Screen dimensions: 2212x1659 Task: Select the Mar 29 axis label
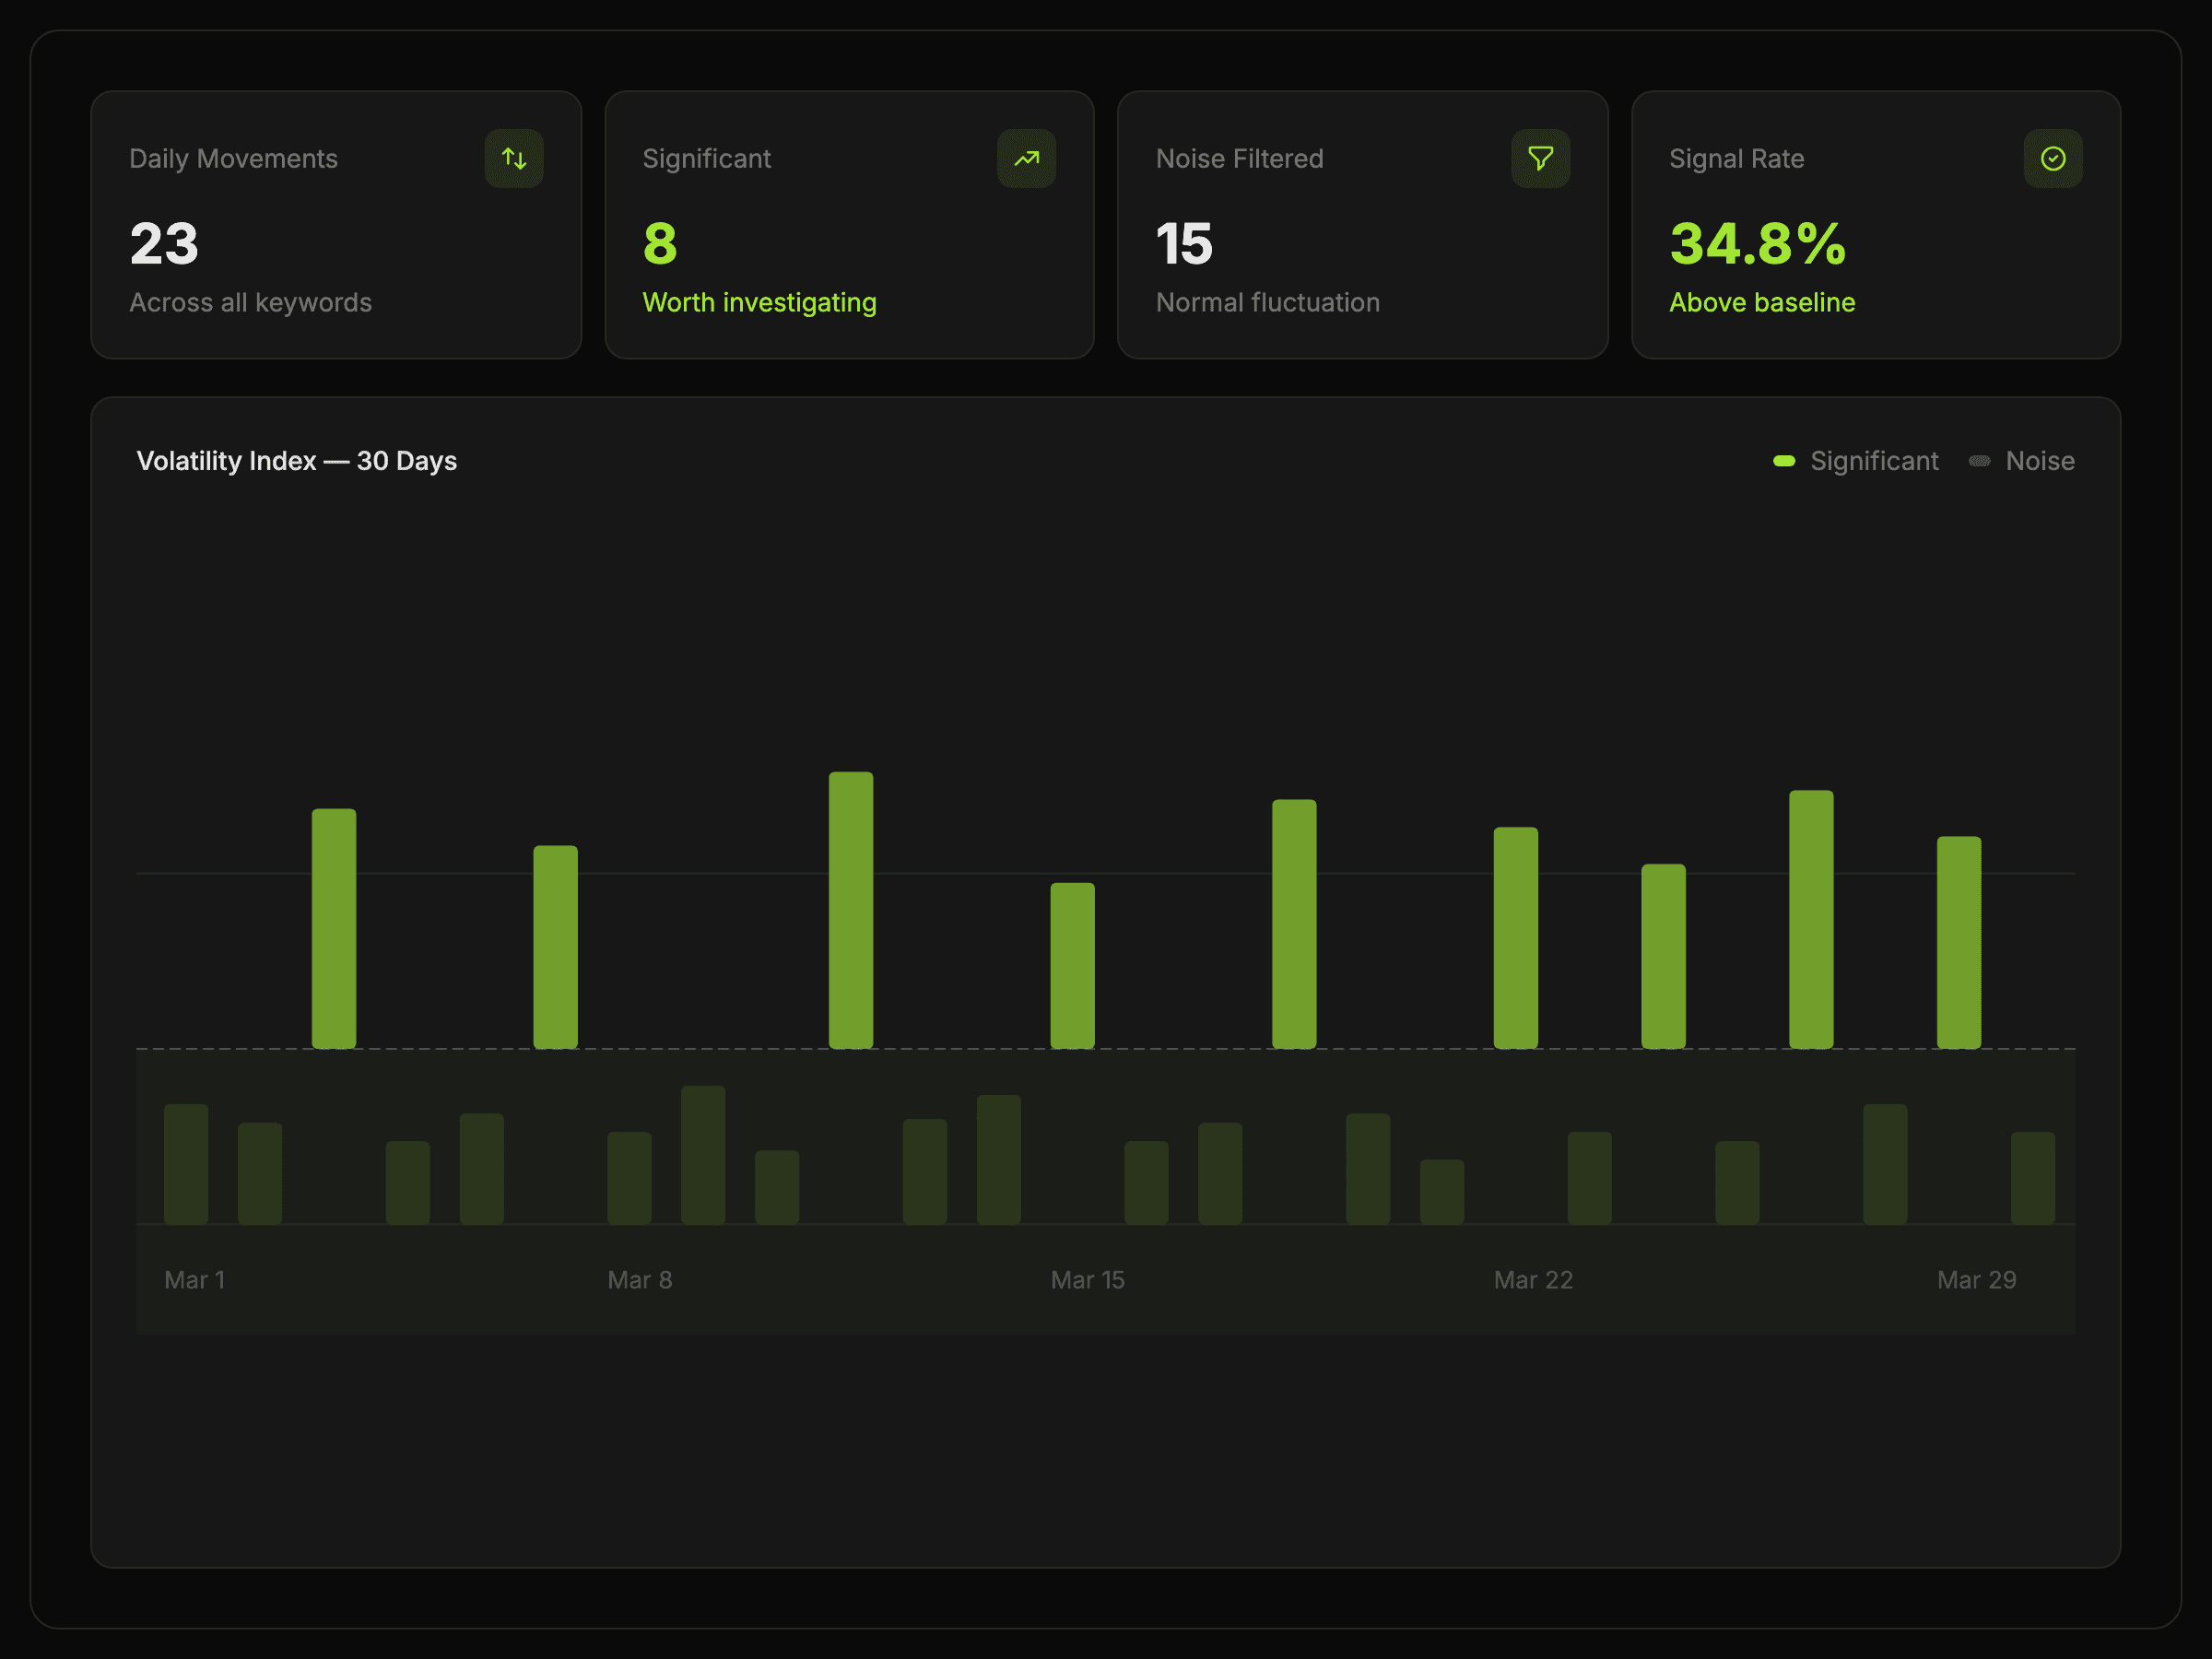click(1976, 1280)
